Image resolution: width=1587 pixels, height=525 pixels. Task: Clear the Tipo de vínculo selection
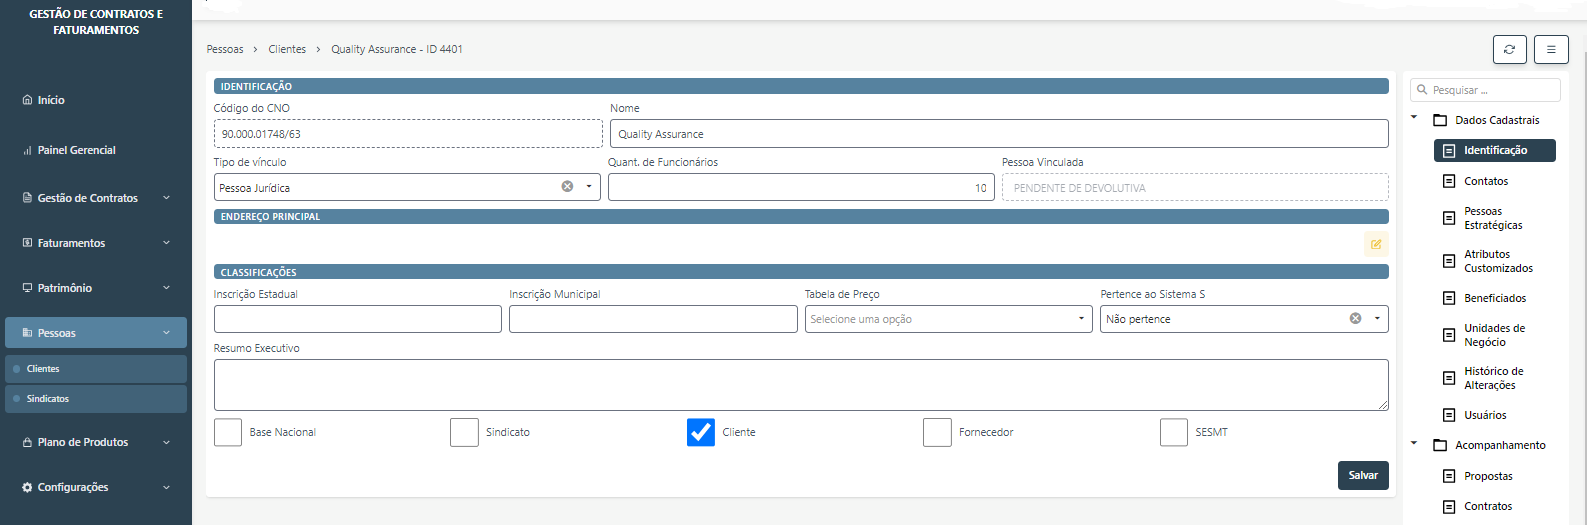[567, 187]
